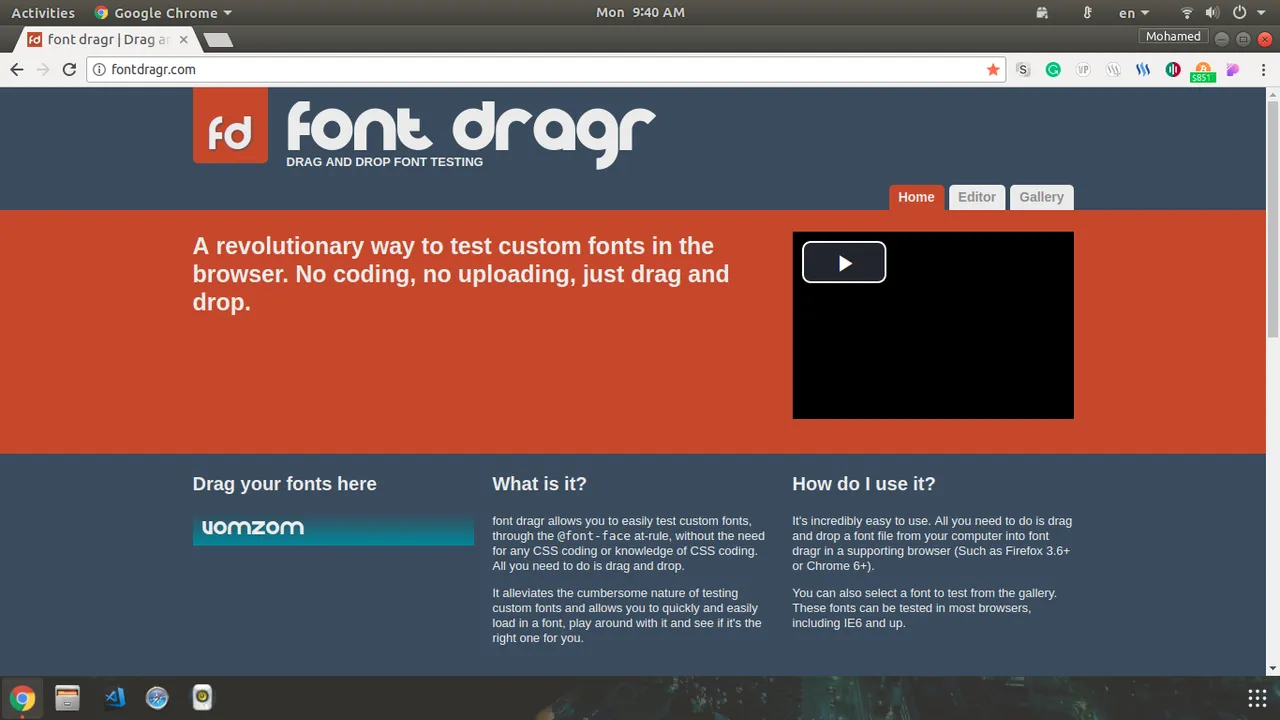Click the temperature indicator icon in top bar
The image size is (1280, 720).
coord(1088,12)
